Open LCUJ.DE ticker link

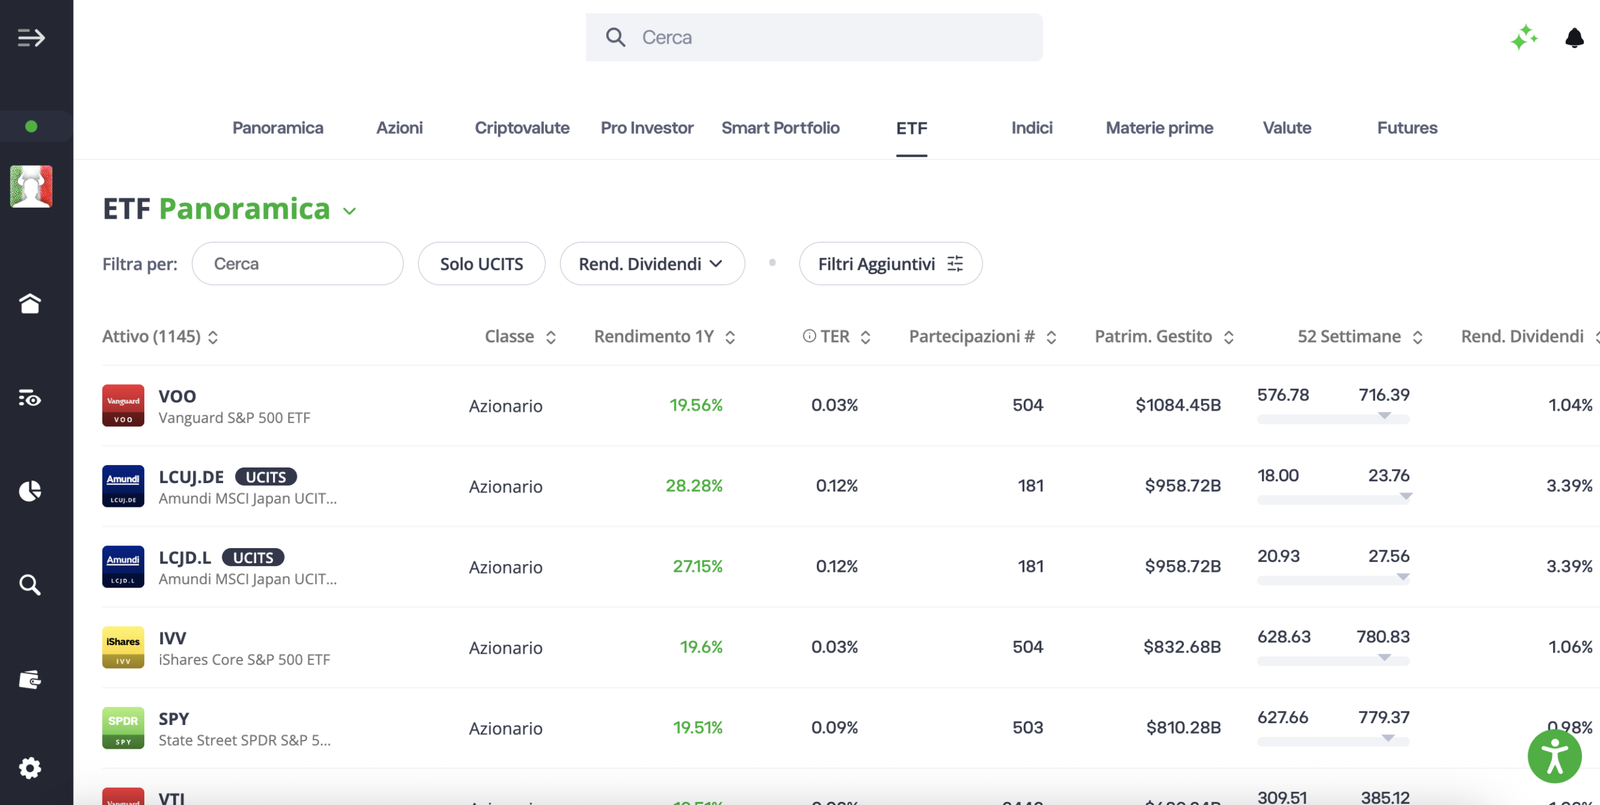(x=191, y=477)
